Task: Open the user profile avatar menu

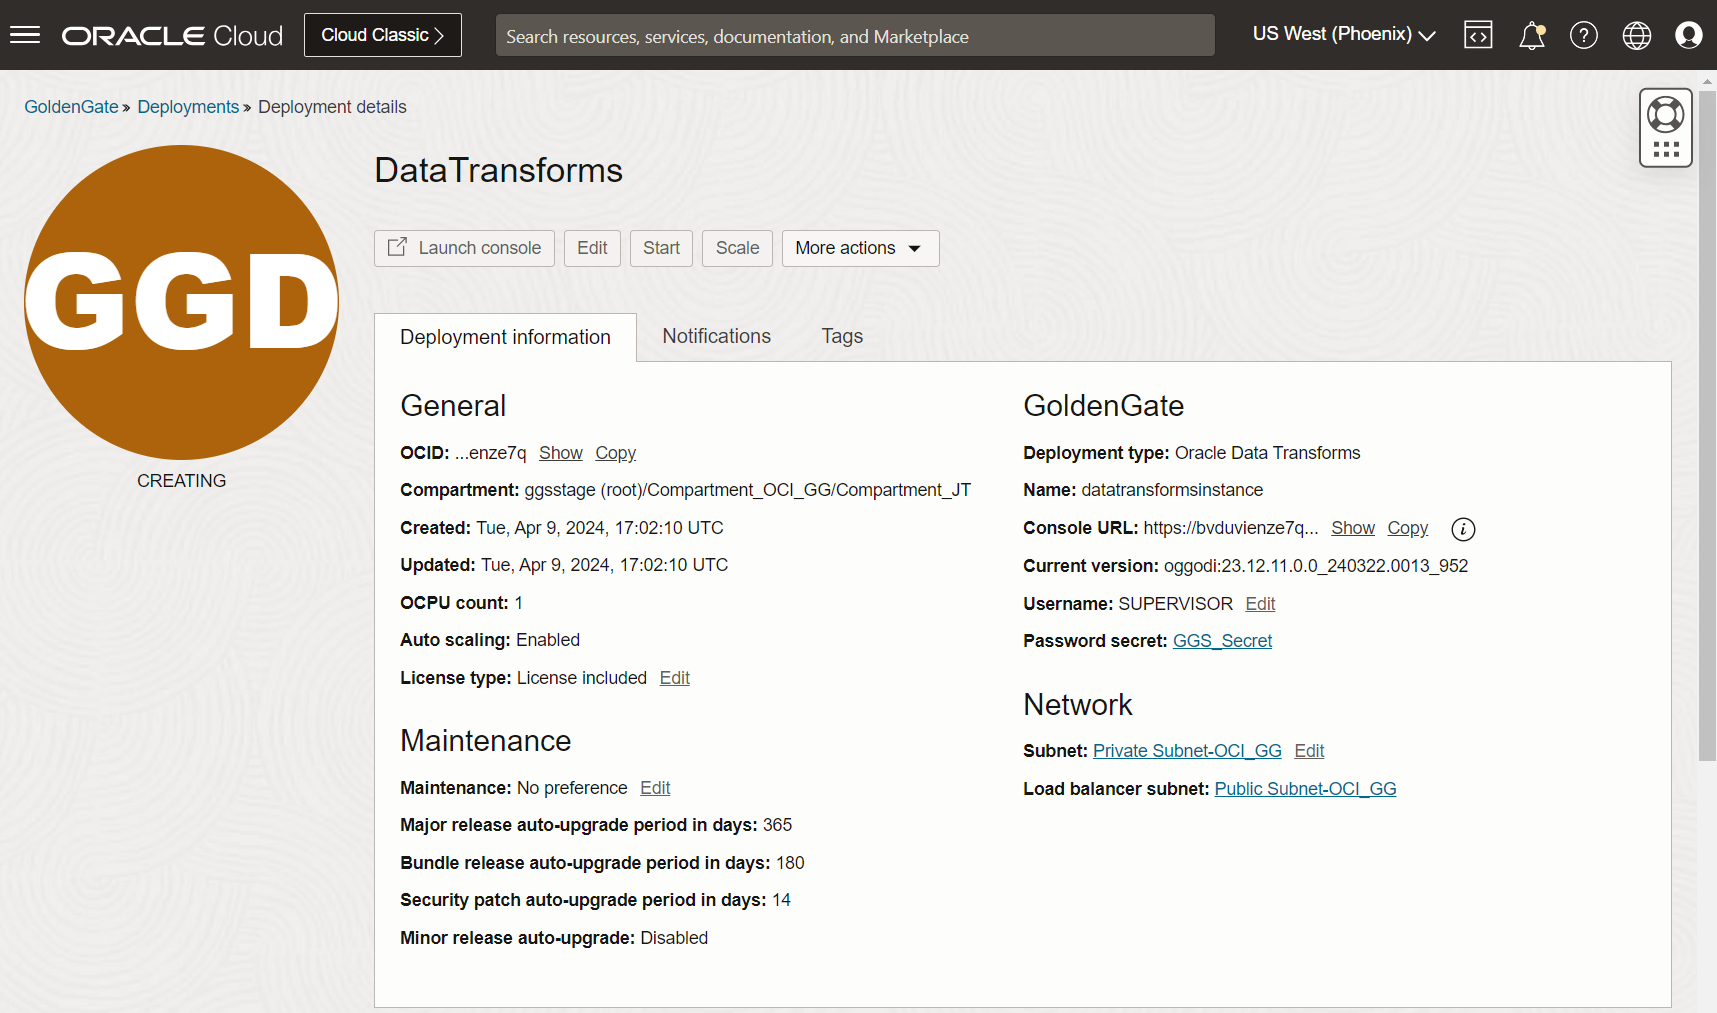Action: (x=1689, y=35)
